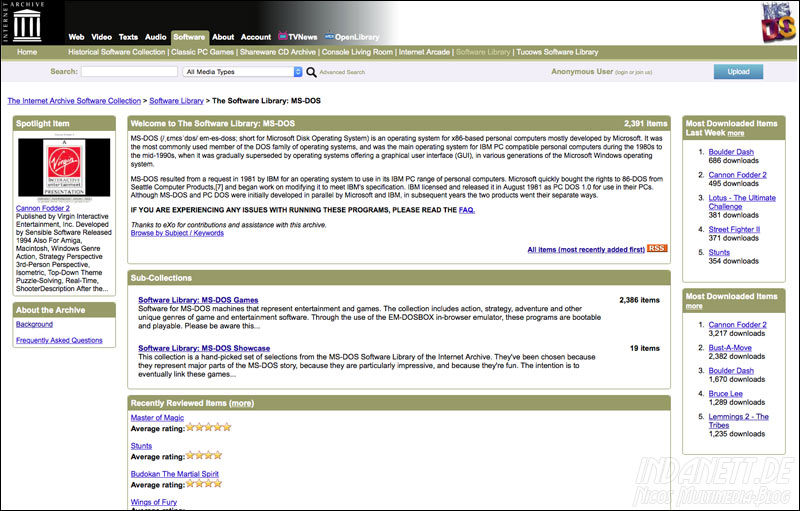800x511 pixels.
Task: Open the Wings of Fury item
Action: 154,502
